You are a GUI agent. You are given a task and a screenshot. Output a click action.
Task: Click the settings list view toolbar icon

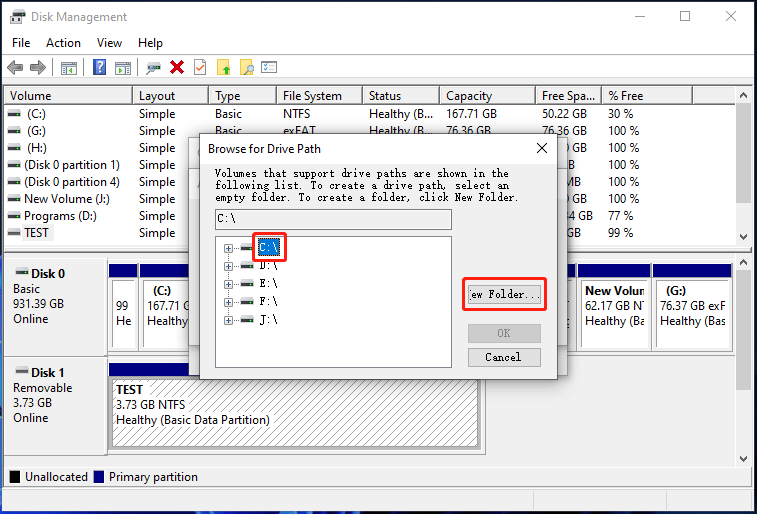click(269, 67)
